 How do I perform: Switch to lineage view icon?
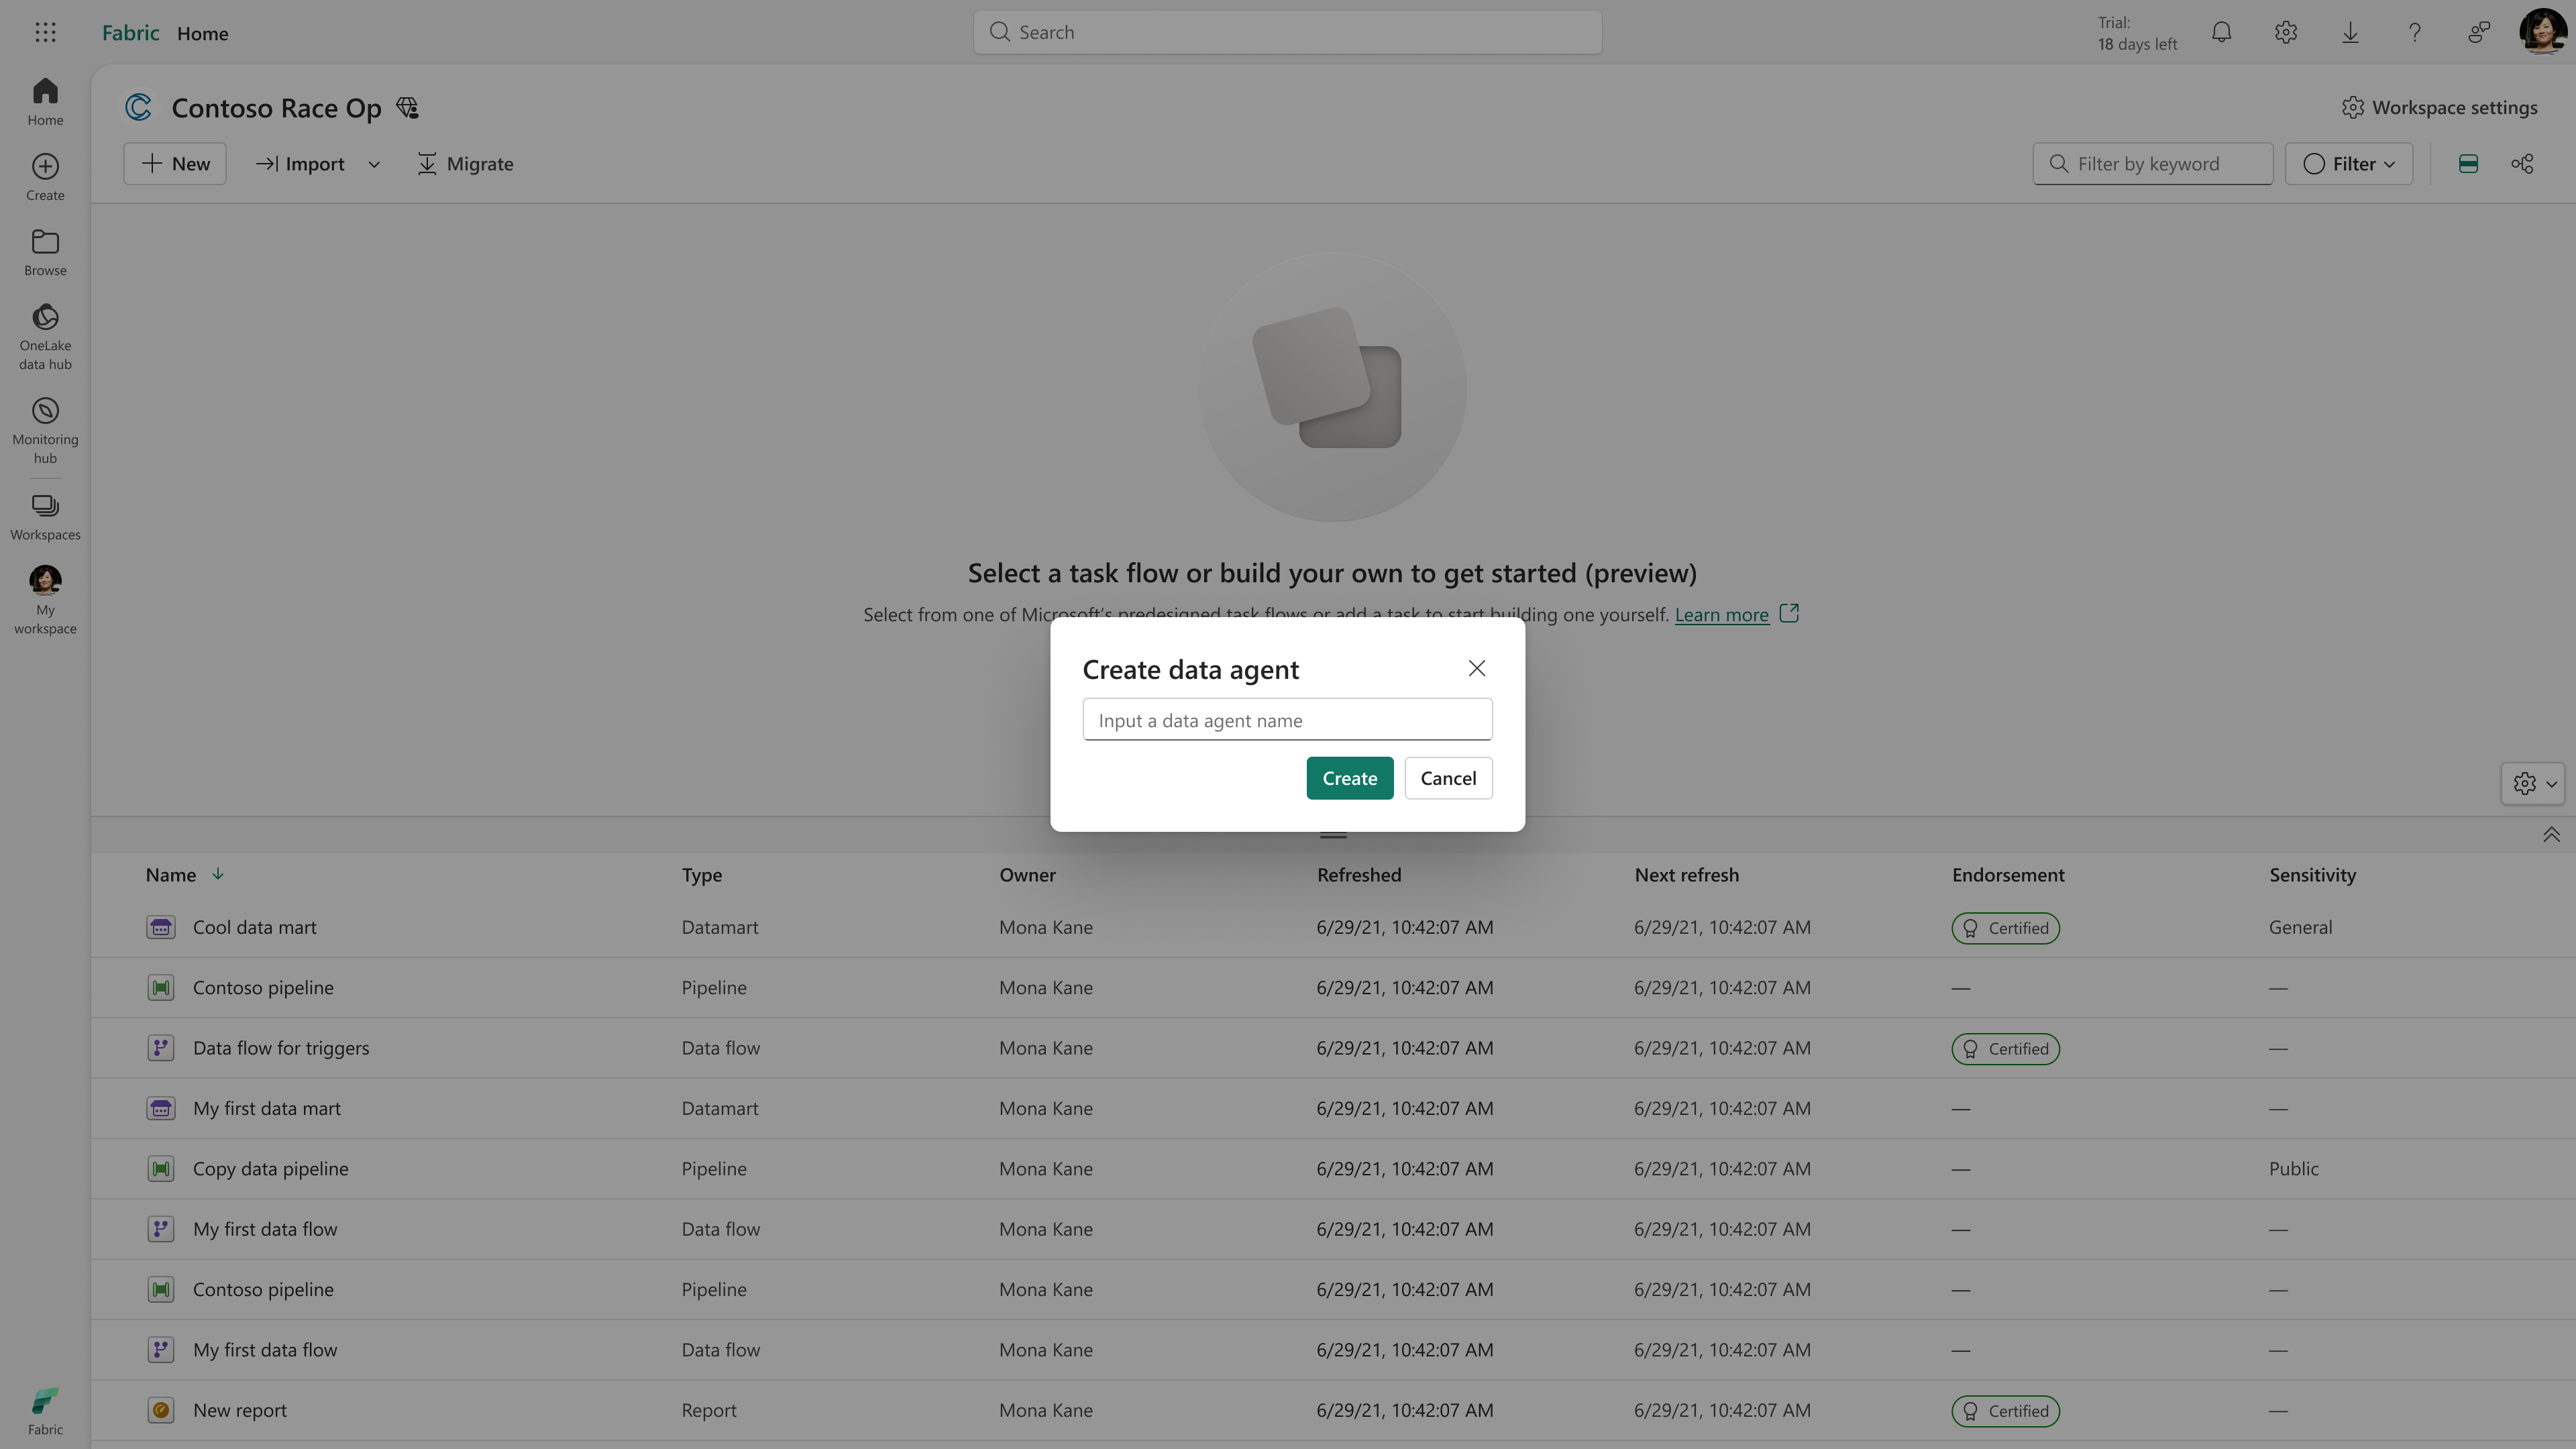[2522, 164]
